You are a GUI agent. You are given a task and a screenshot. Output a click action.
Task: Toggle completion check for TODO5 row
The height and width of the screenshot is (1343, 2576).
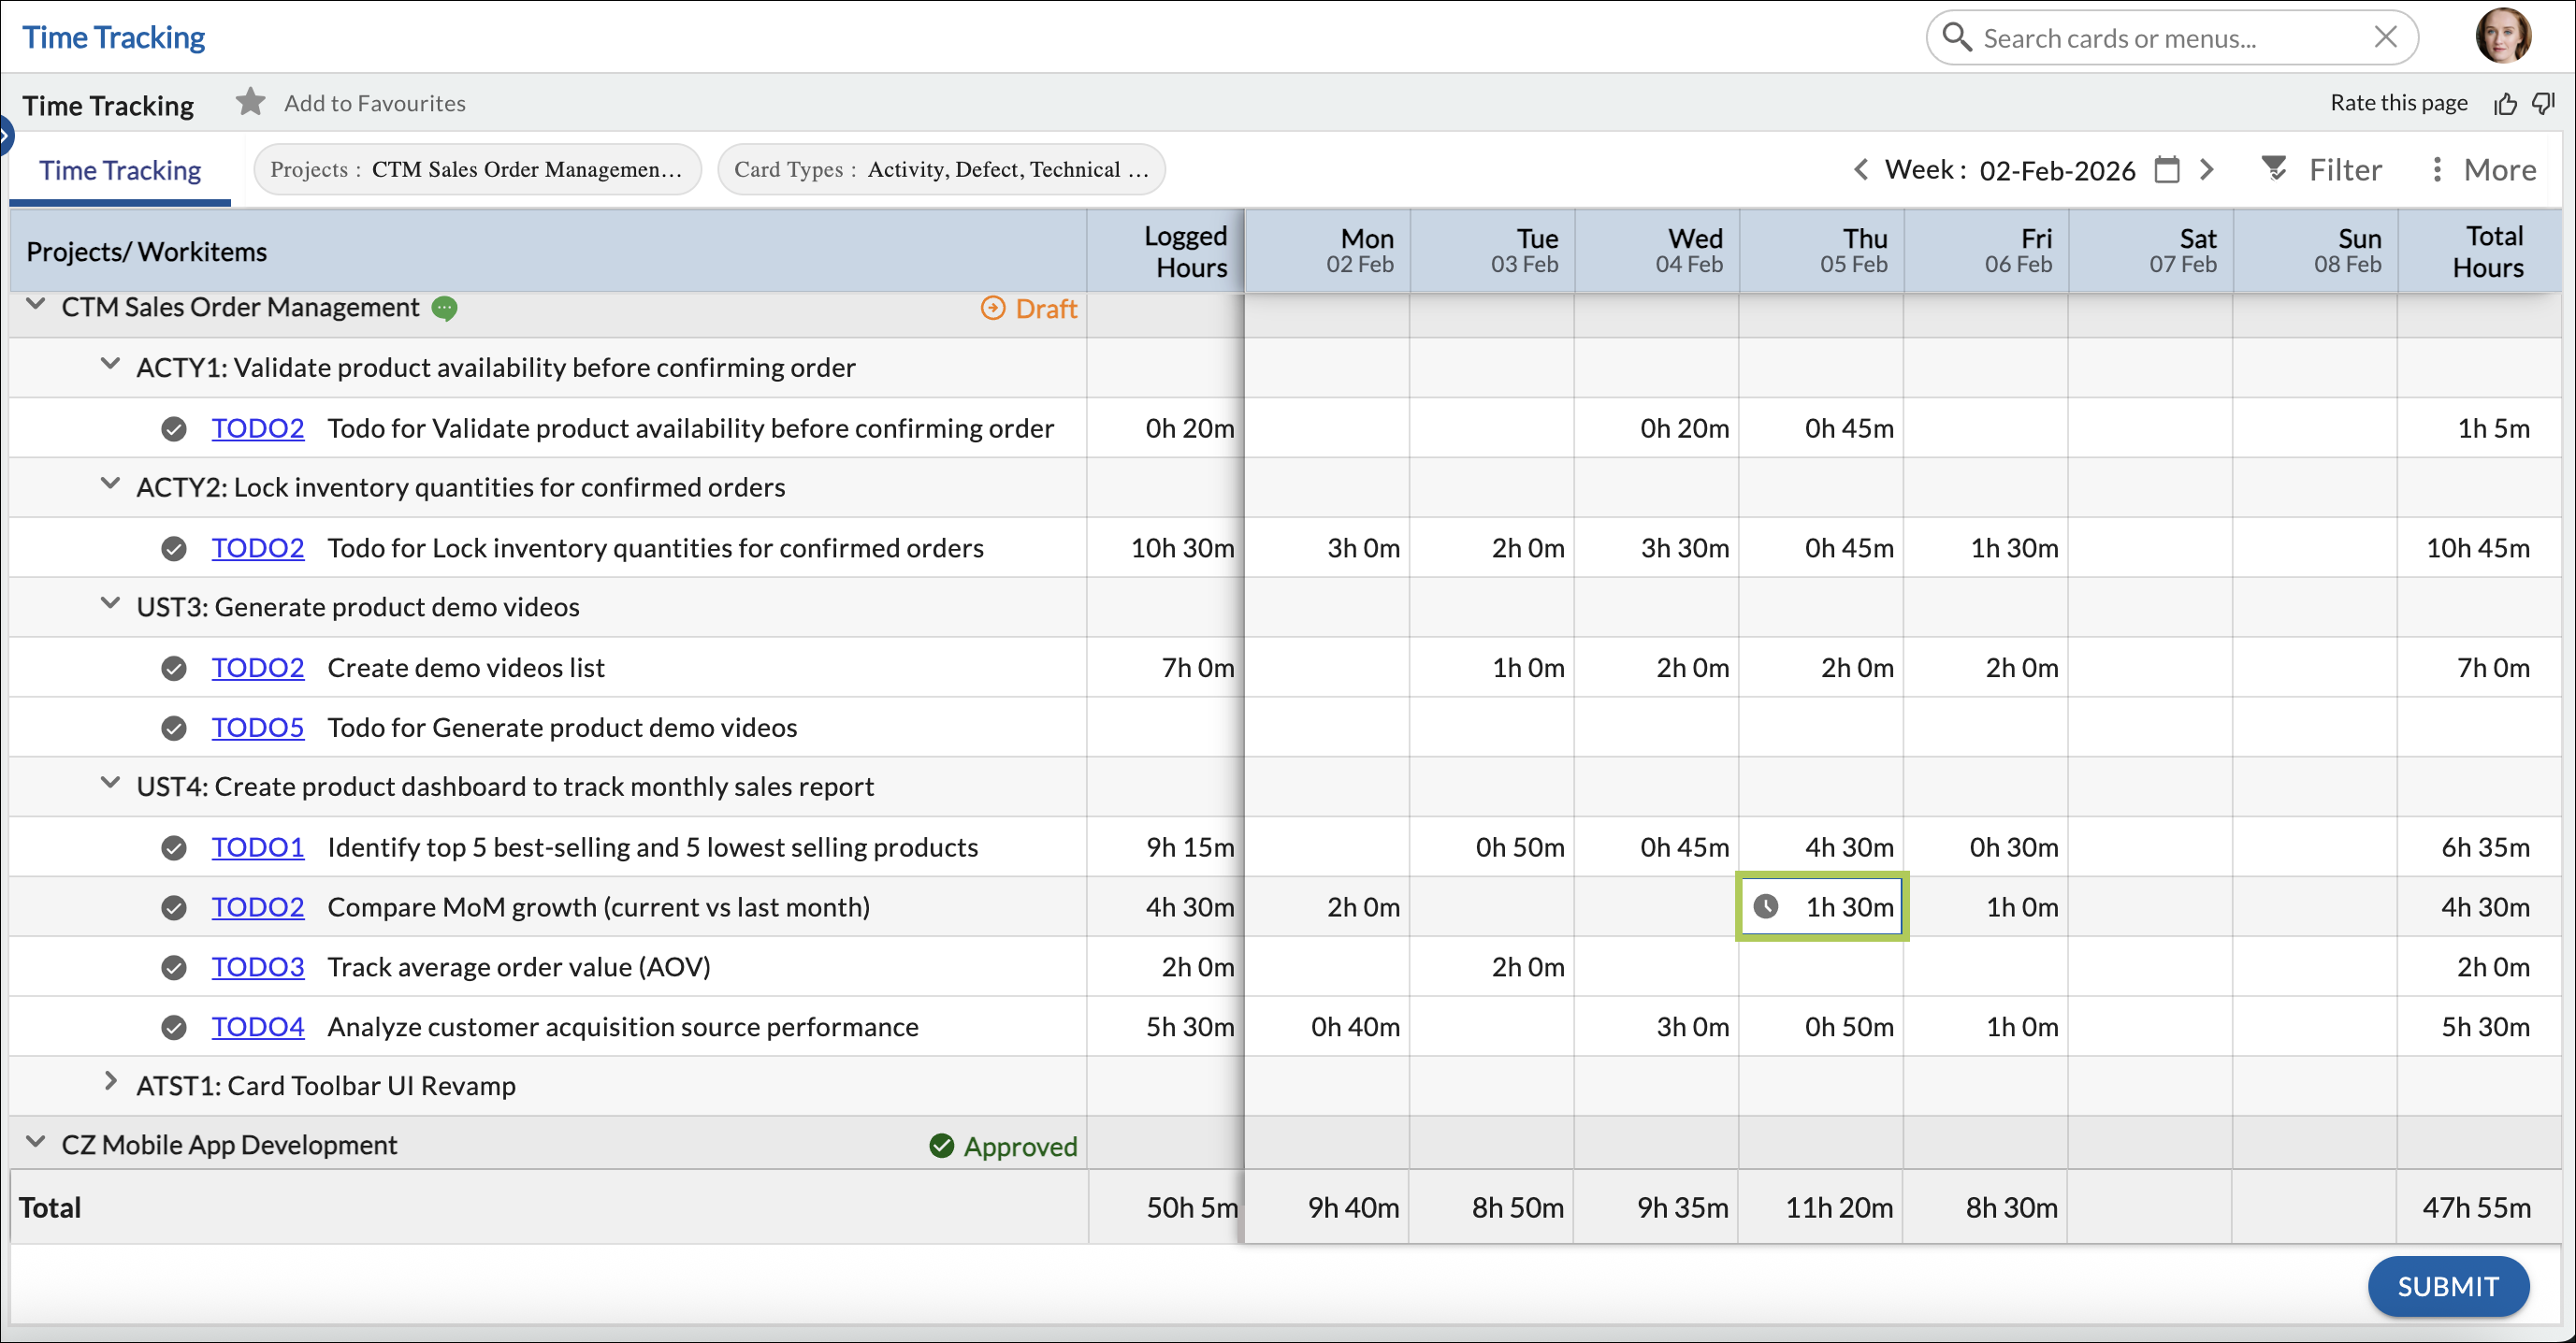[x=174, y=727]
